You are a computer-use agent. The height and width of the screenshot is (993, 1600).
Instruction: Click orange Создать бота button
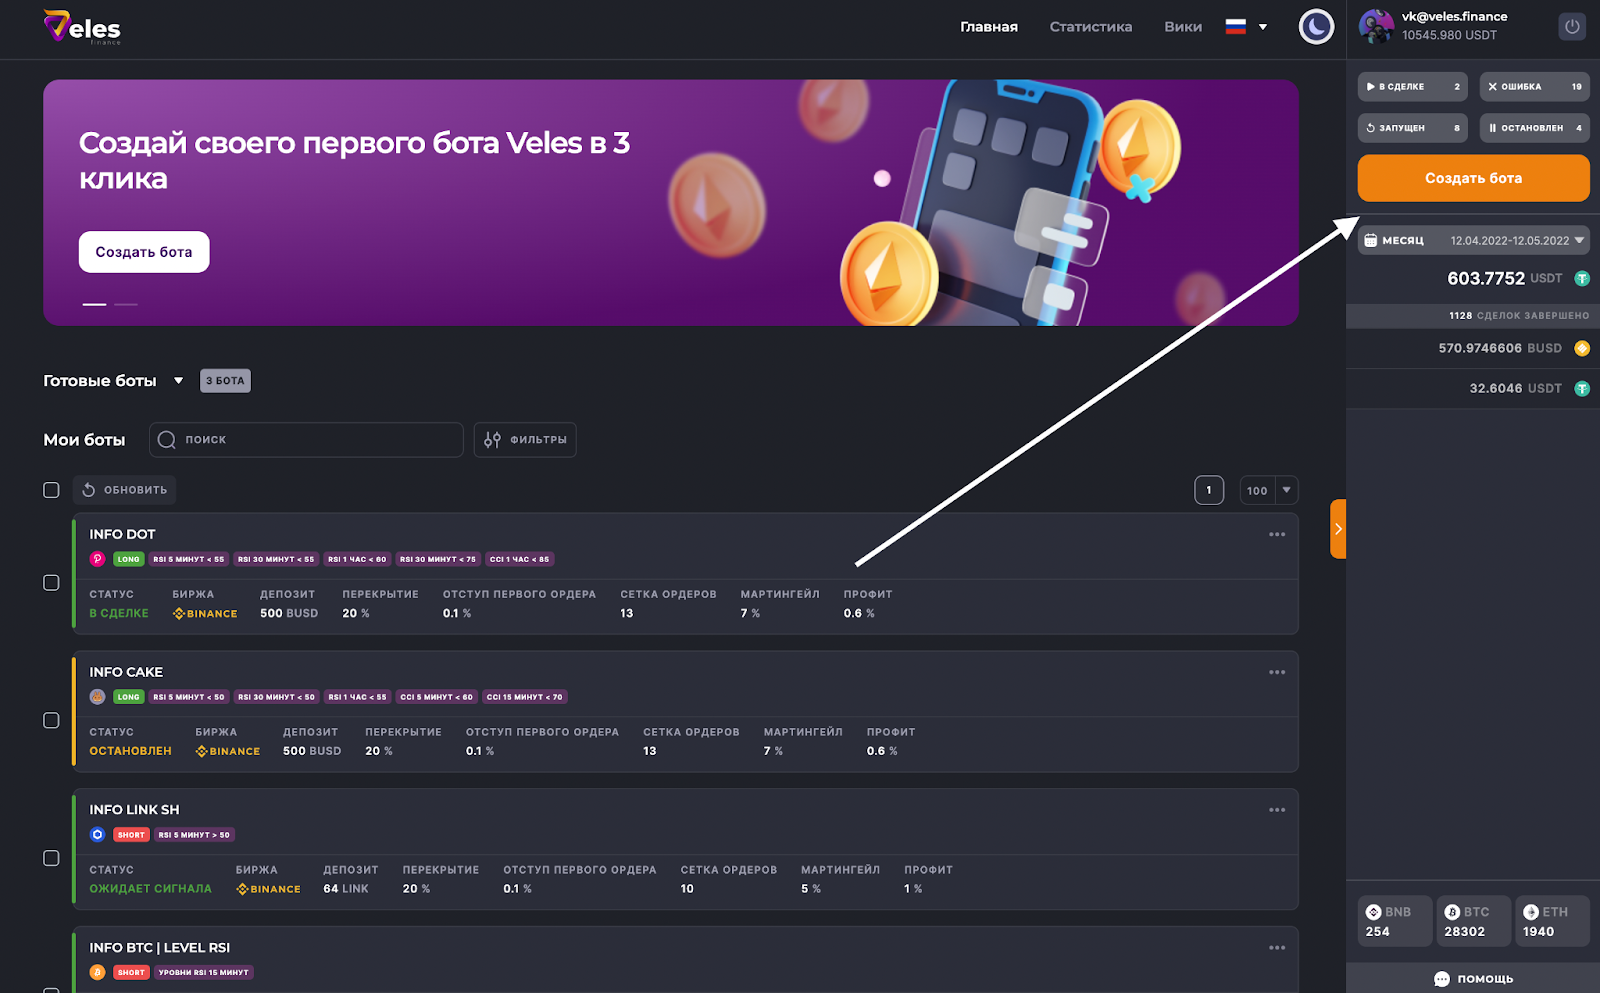[x=1472, y=178]
